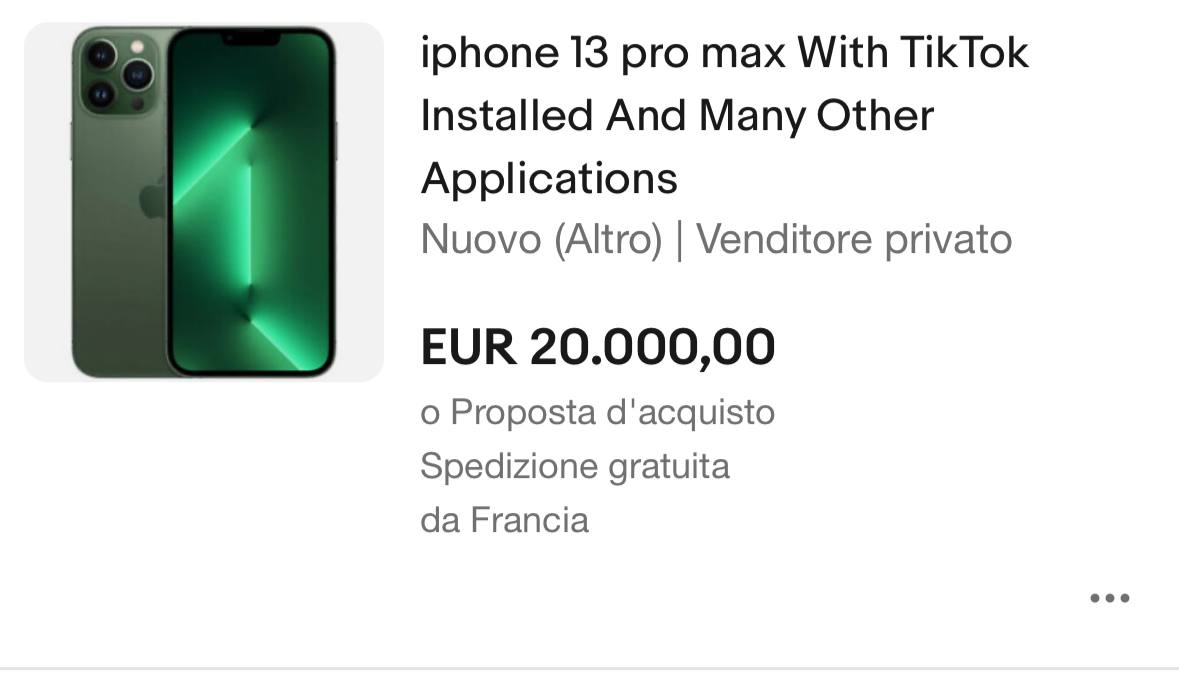Open the three-dot more options menu
This screenshot has width=1179, height=673.
1110,599
